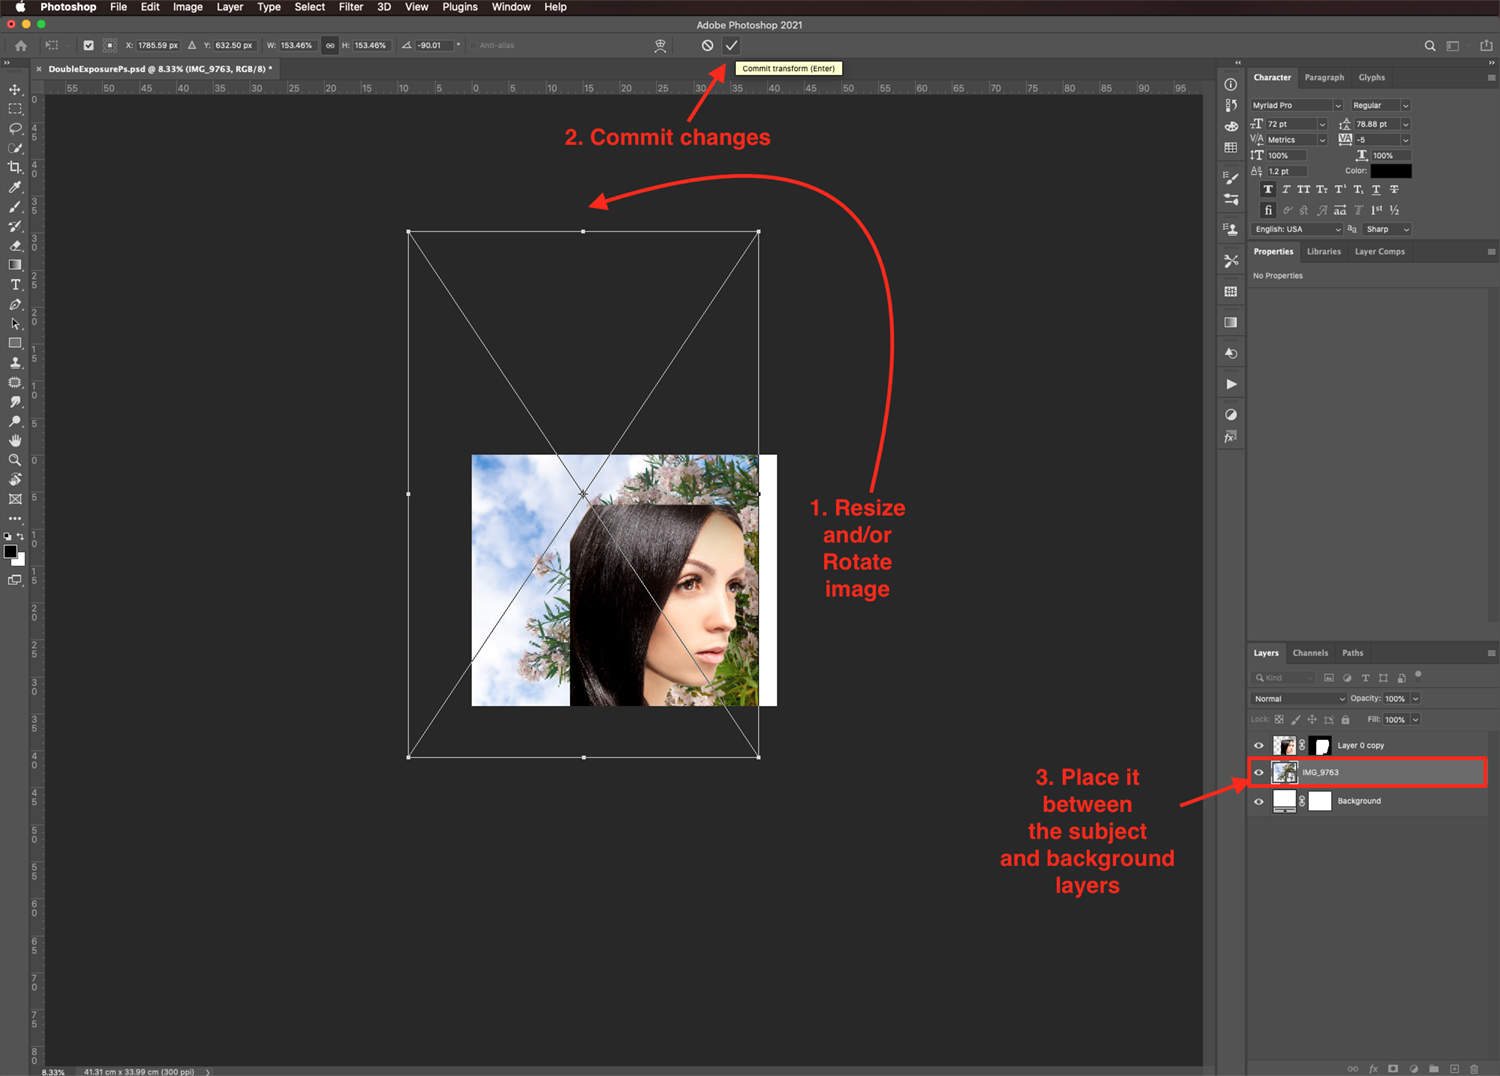This screenshot has width=1500, height=1076.
Task: Click the rotation angle input field
Action: 433,45
